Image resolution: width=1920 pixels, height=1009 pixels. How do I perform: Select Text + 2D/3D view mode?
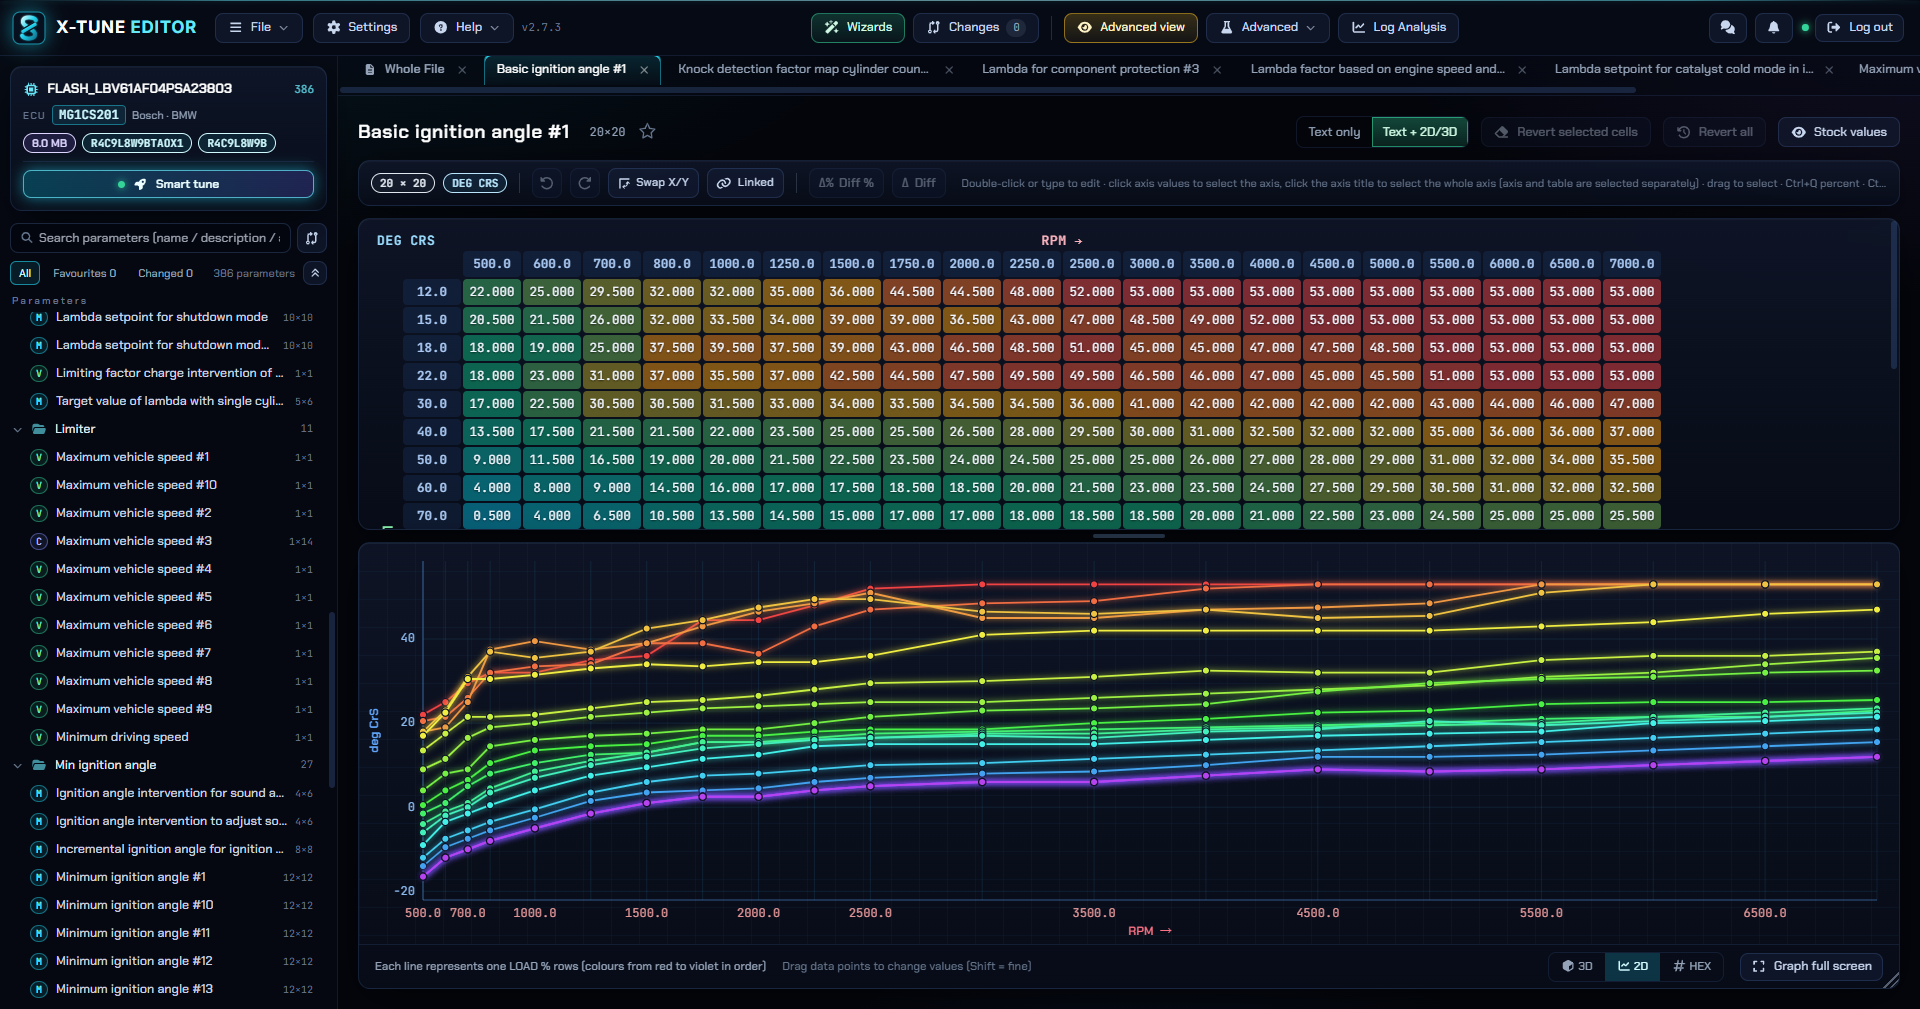click(1419, 132)
